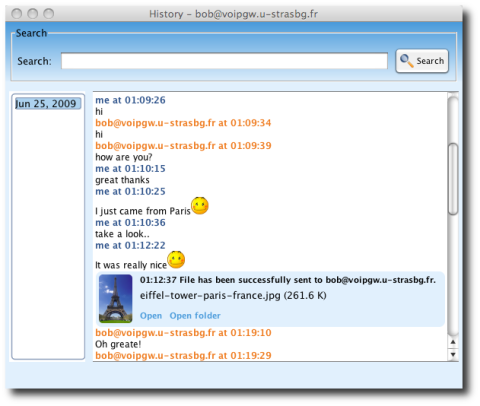Click 'bob@voipgw.u-strasbg.fr at 01:09:34' header
The height and width of the screenshot is (406, 480).
coord(183,123)
